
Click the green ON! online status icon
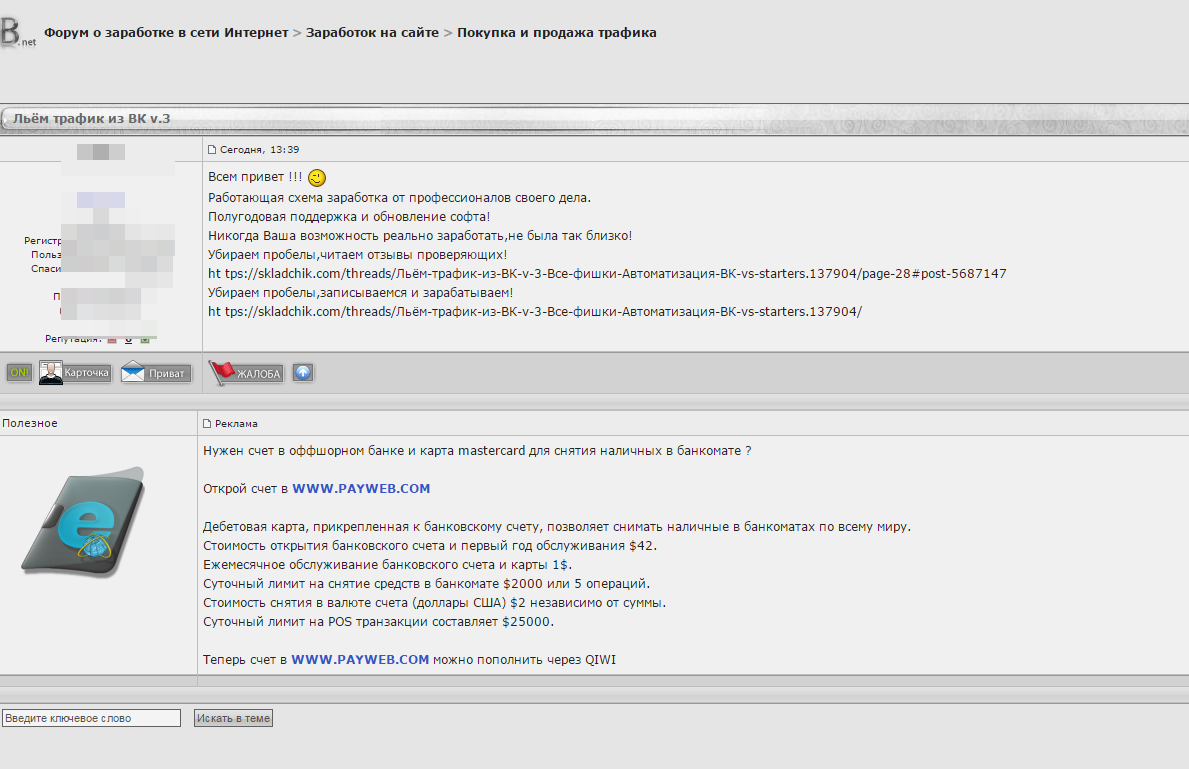[20, 372]
